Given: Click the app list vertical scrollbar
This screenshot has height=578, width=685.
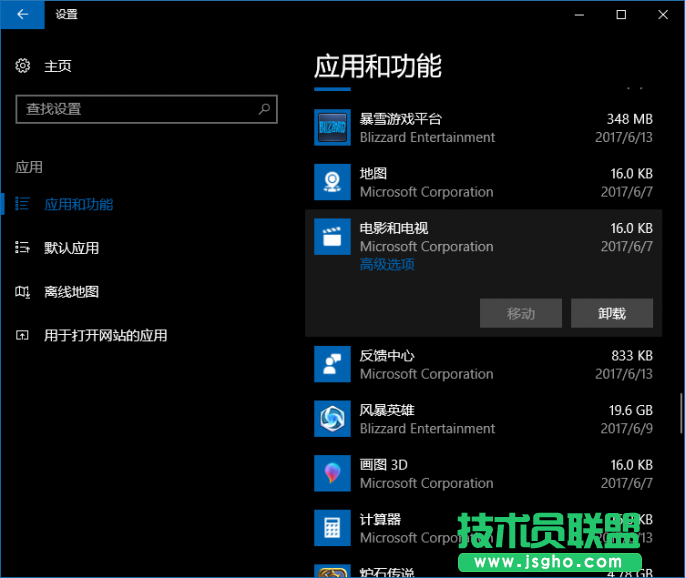Looking at the screenshot, I should pos(681,413).
